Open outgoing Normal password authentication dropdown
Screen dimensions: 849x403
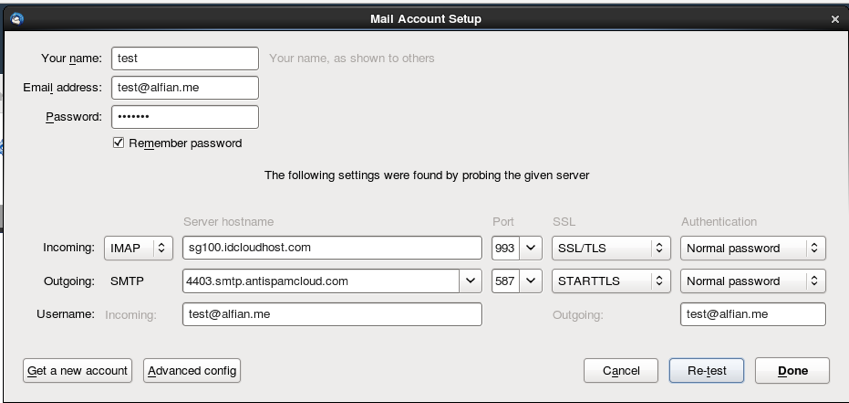coord(753,281)
